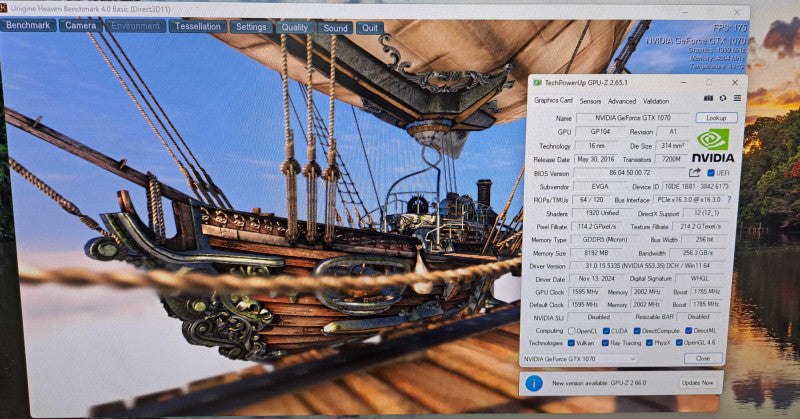Image resolution: width=800 pixels, height=419 pixels.
Task: Open the Benchmark menu in Heaven
Action: click(x=28, y=25)
